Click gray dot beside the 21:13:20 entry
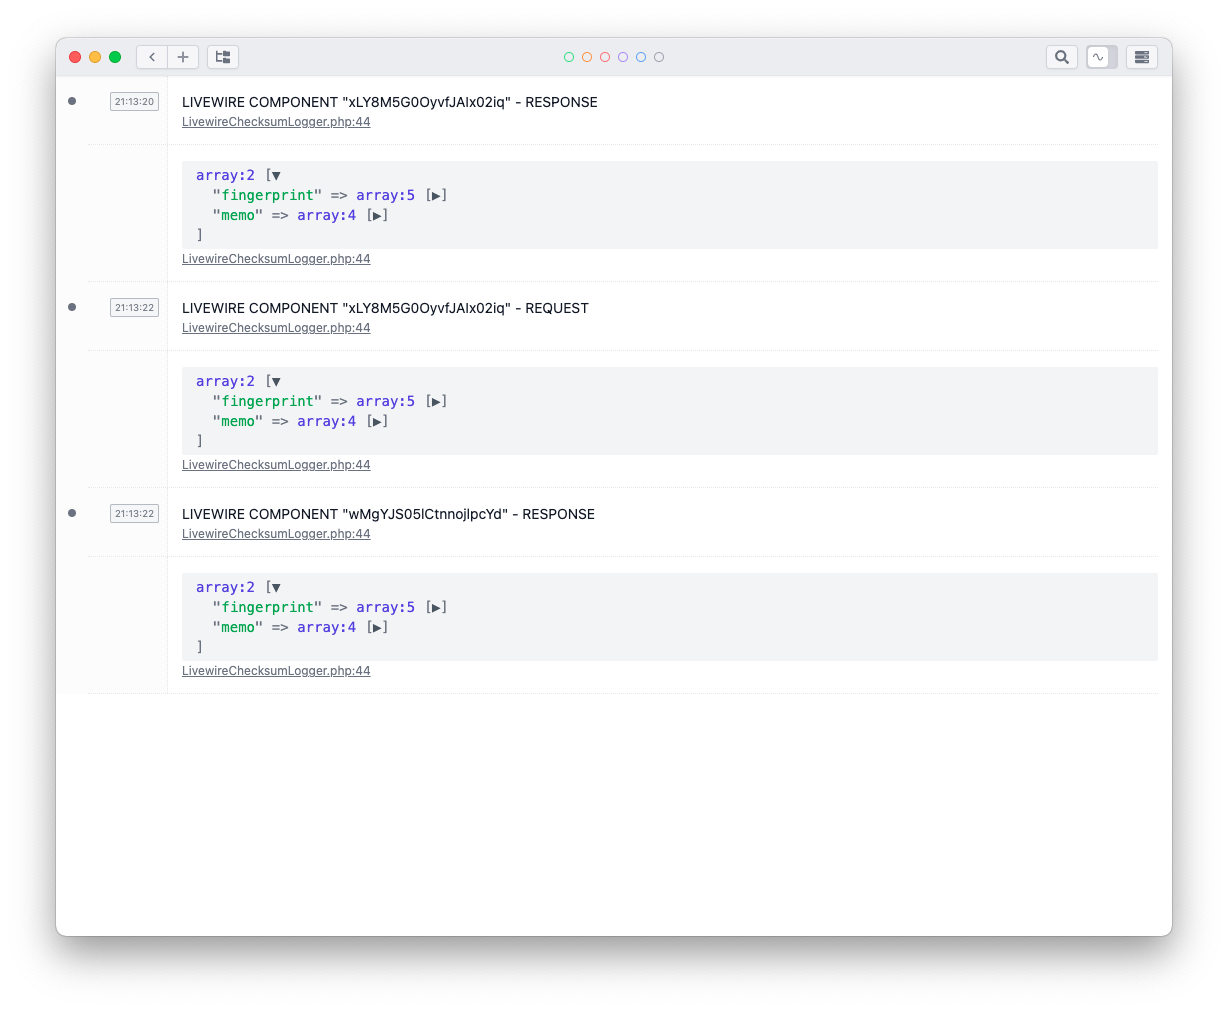 (x=72, y=101)
